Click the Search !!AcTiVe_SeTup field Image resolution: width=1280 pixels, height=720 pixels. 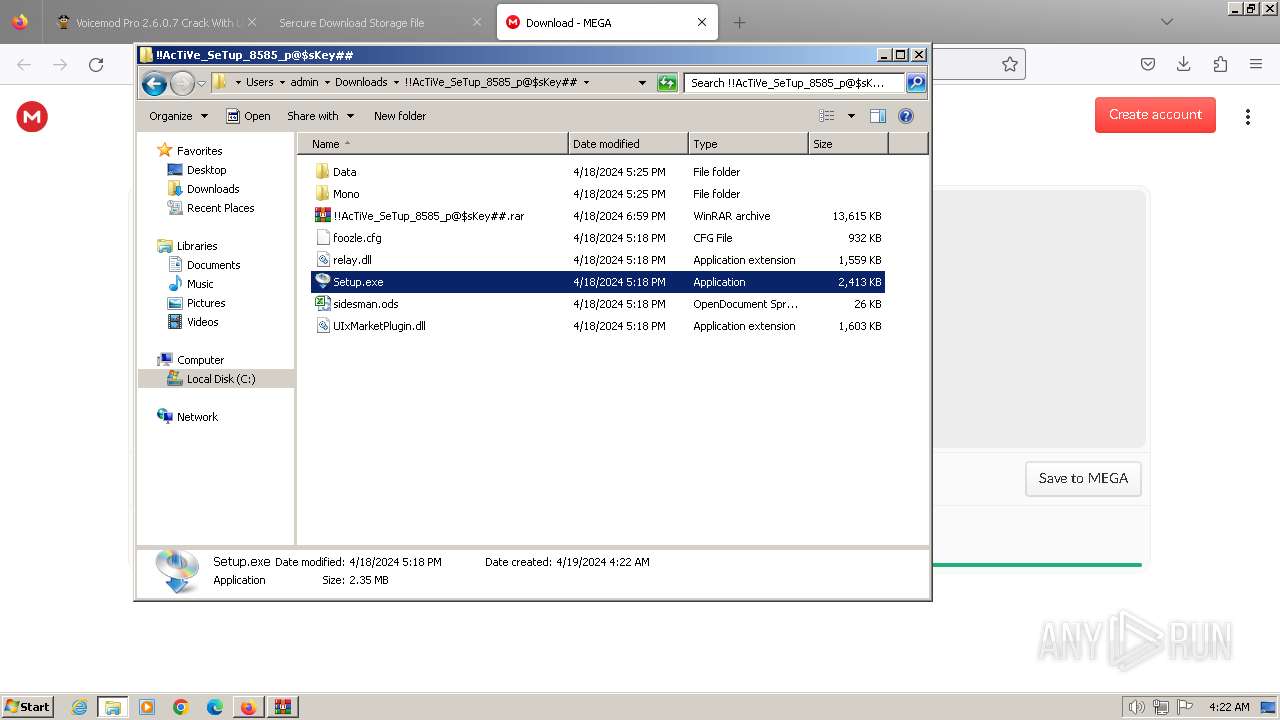794,83
